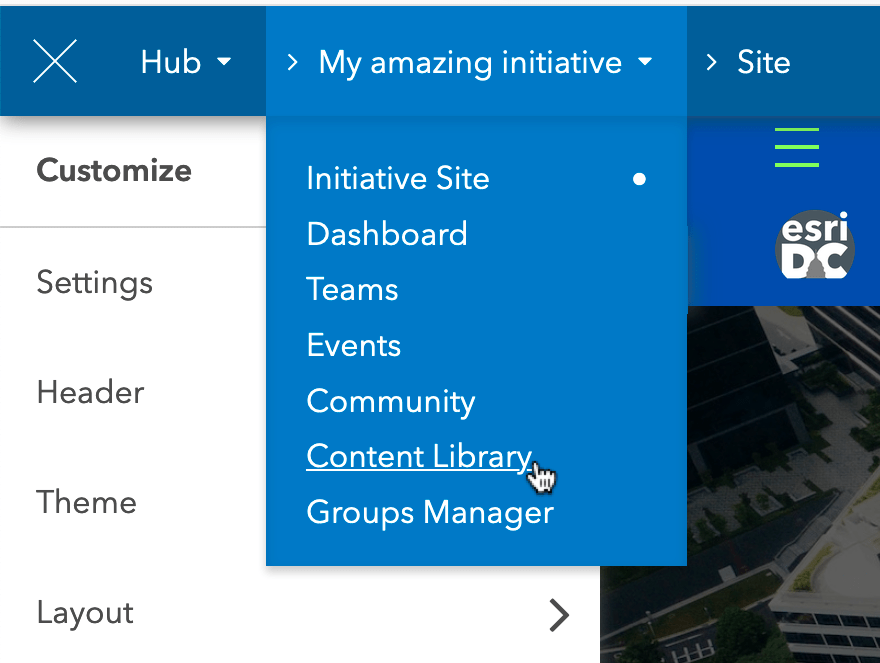Select Initiative Site from the menu
Image resolution: width=880 pixels, height=663 pixels.
click(x=397, y=179)
